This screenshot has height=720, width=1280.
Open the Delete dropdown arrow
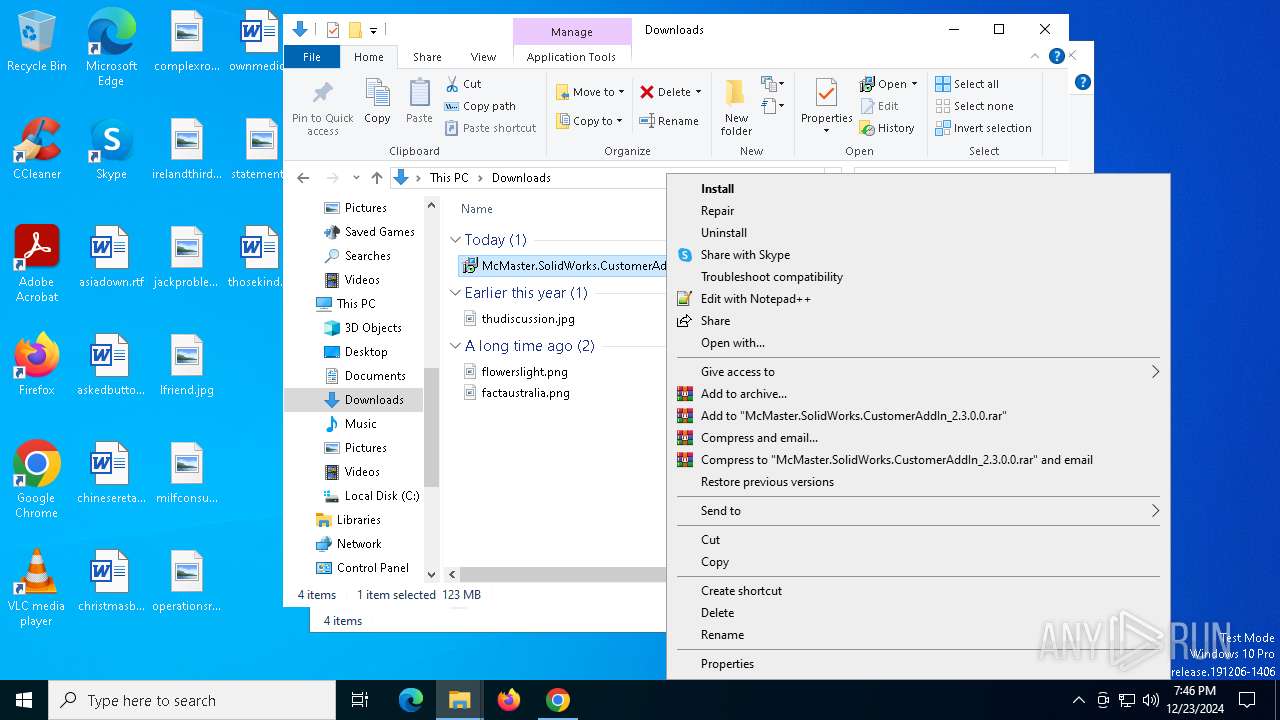click(698, 92)
